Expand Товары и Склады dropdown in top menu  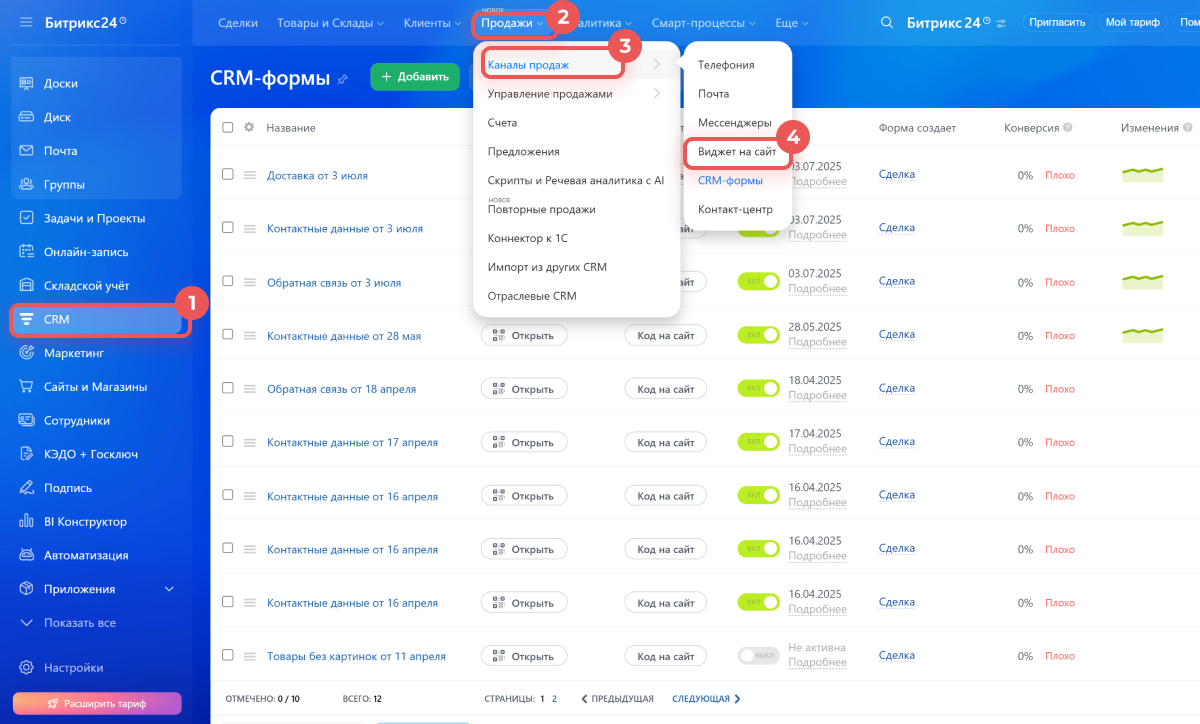[331, 22]
